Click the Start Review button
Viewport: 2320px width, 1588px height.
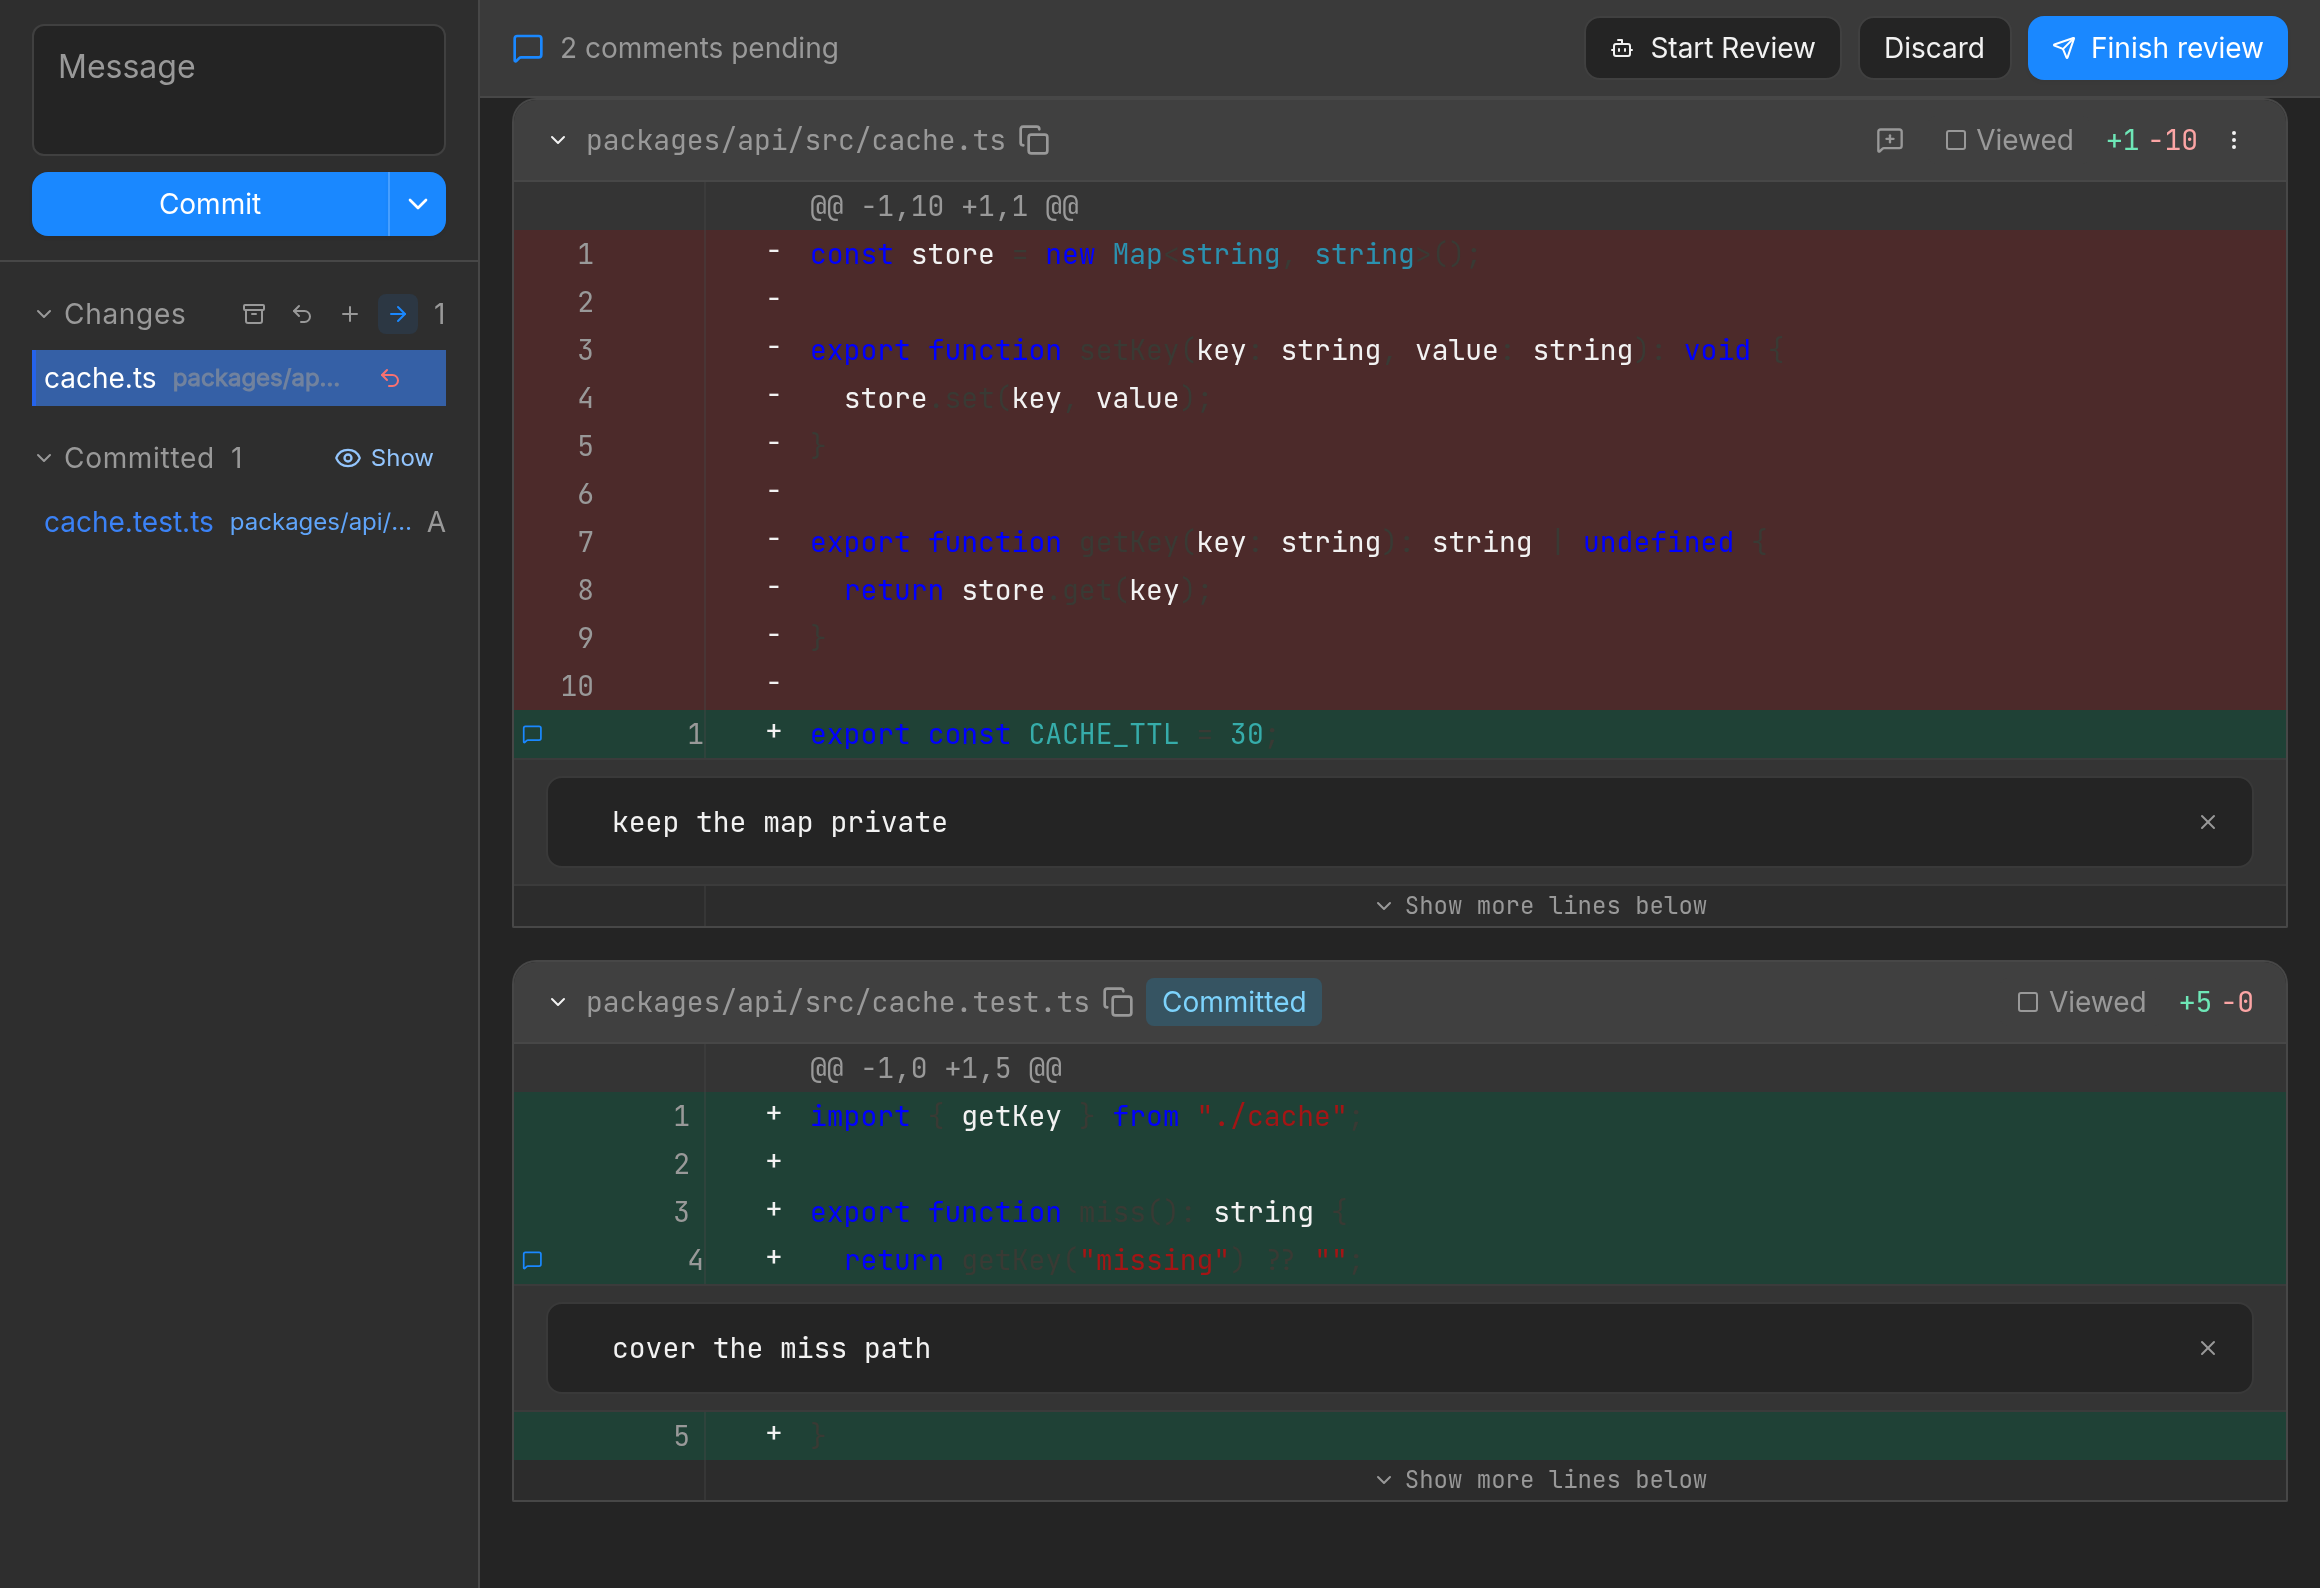point(1712,48)
